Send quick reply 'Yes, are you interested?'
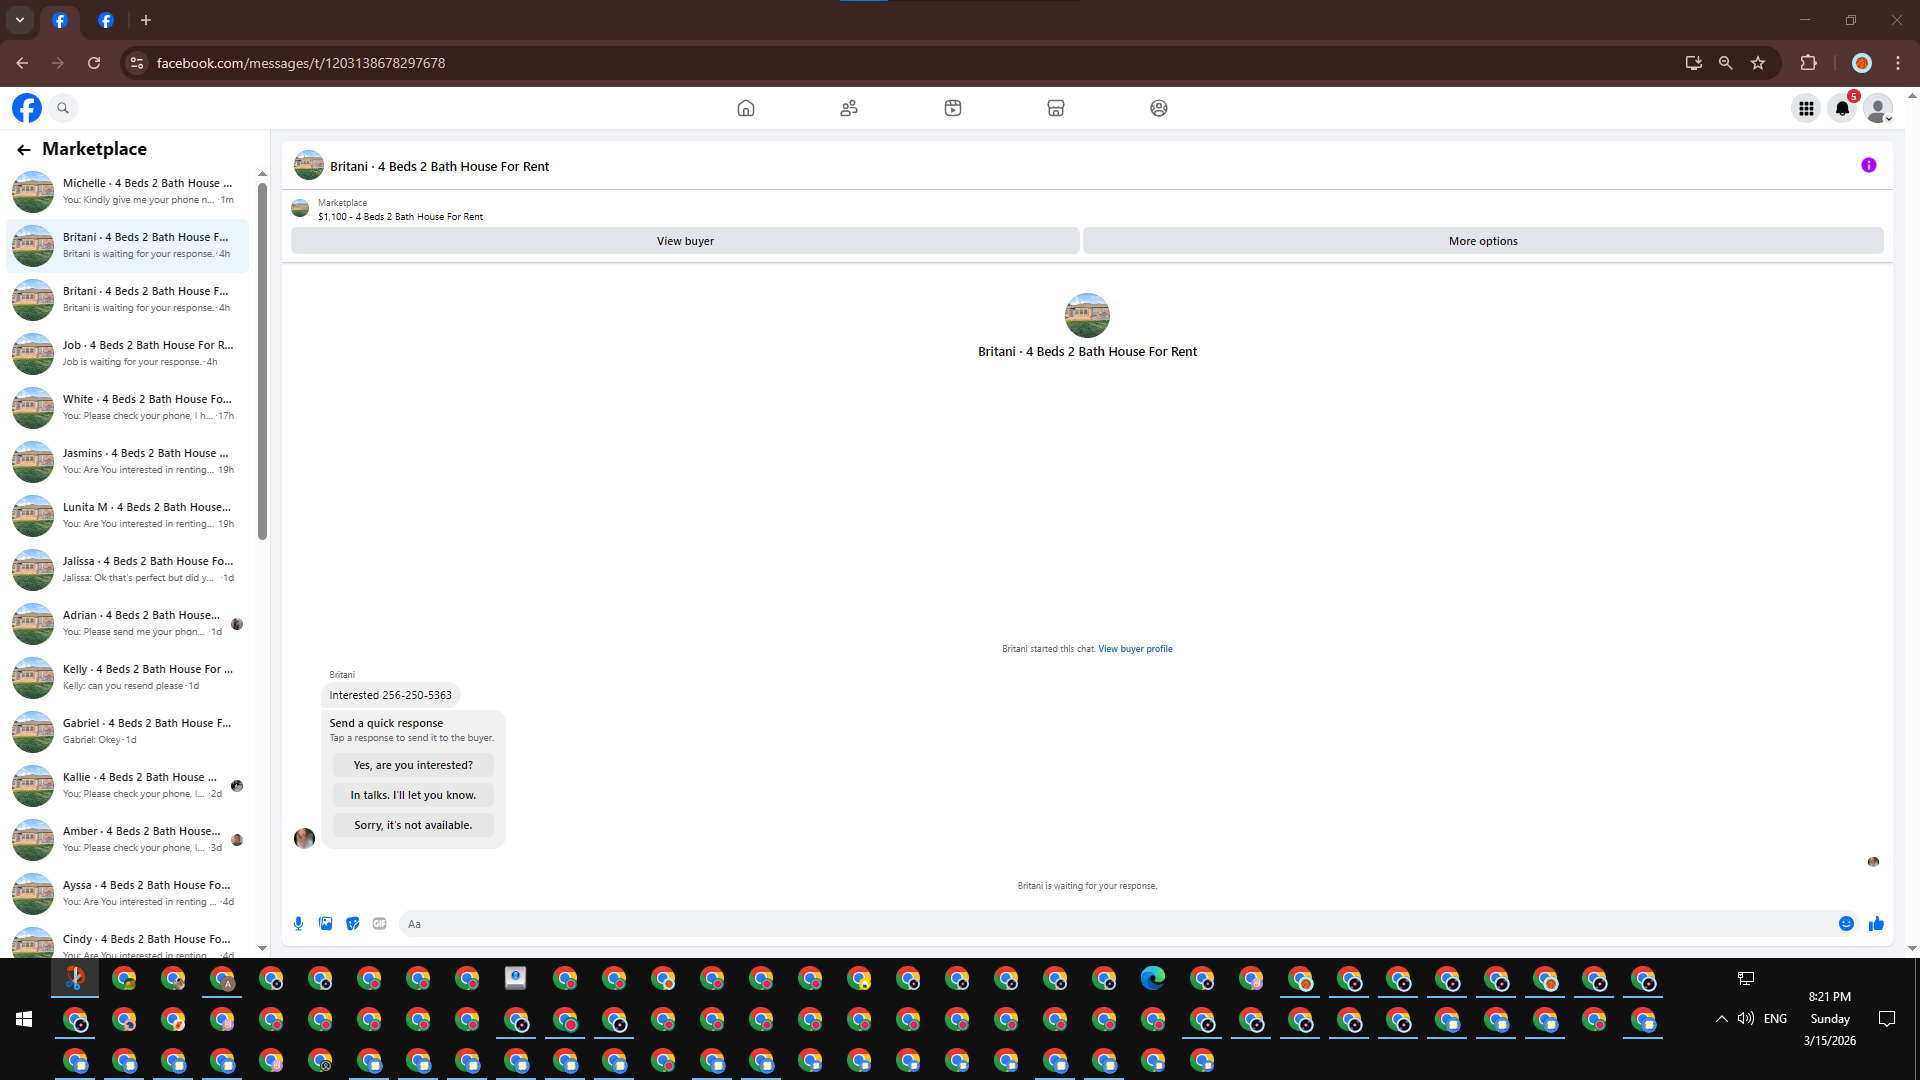The image size is (1920, 1080). pos(413,765)
